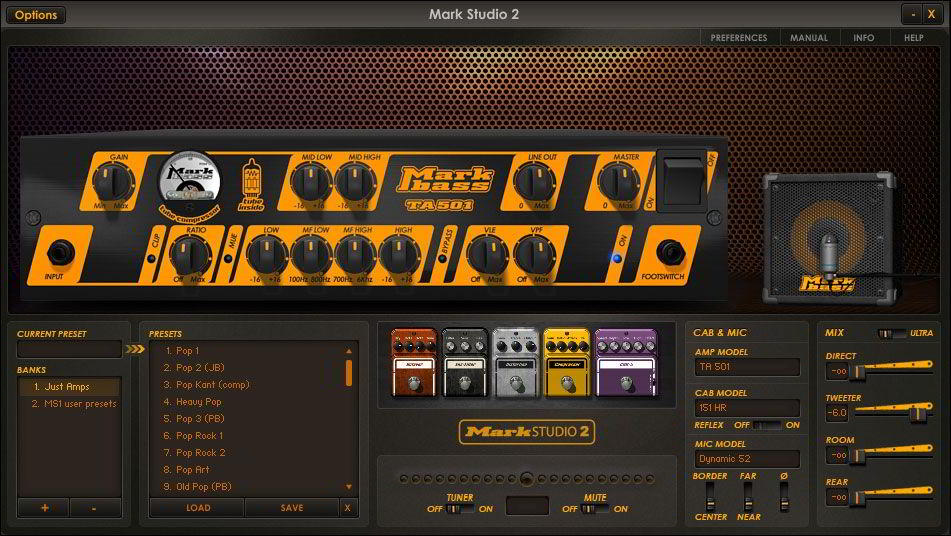Open the AMP MODEL selector showing TA 501
Viewport: 951px width, 536px height.
point(747,367)
